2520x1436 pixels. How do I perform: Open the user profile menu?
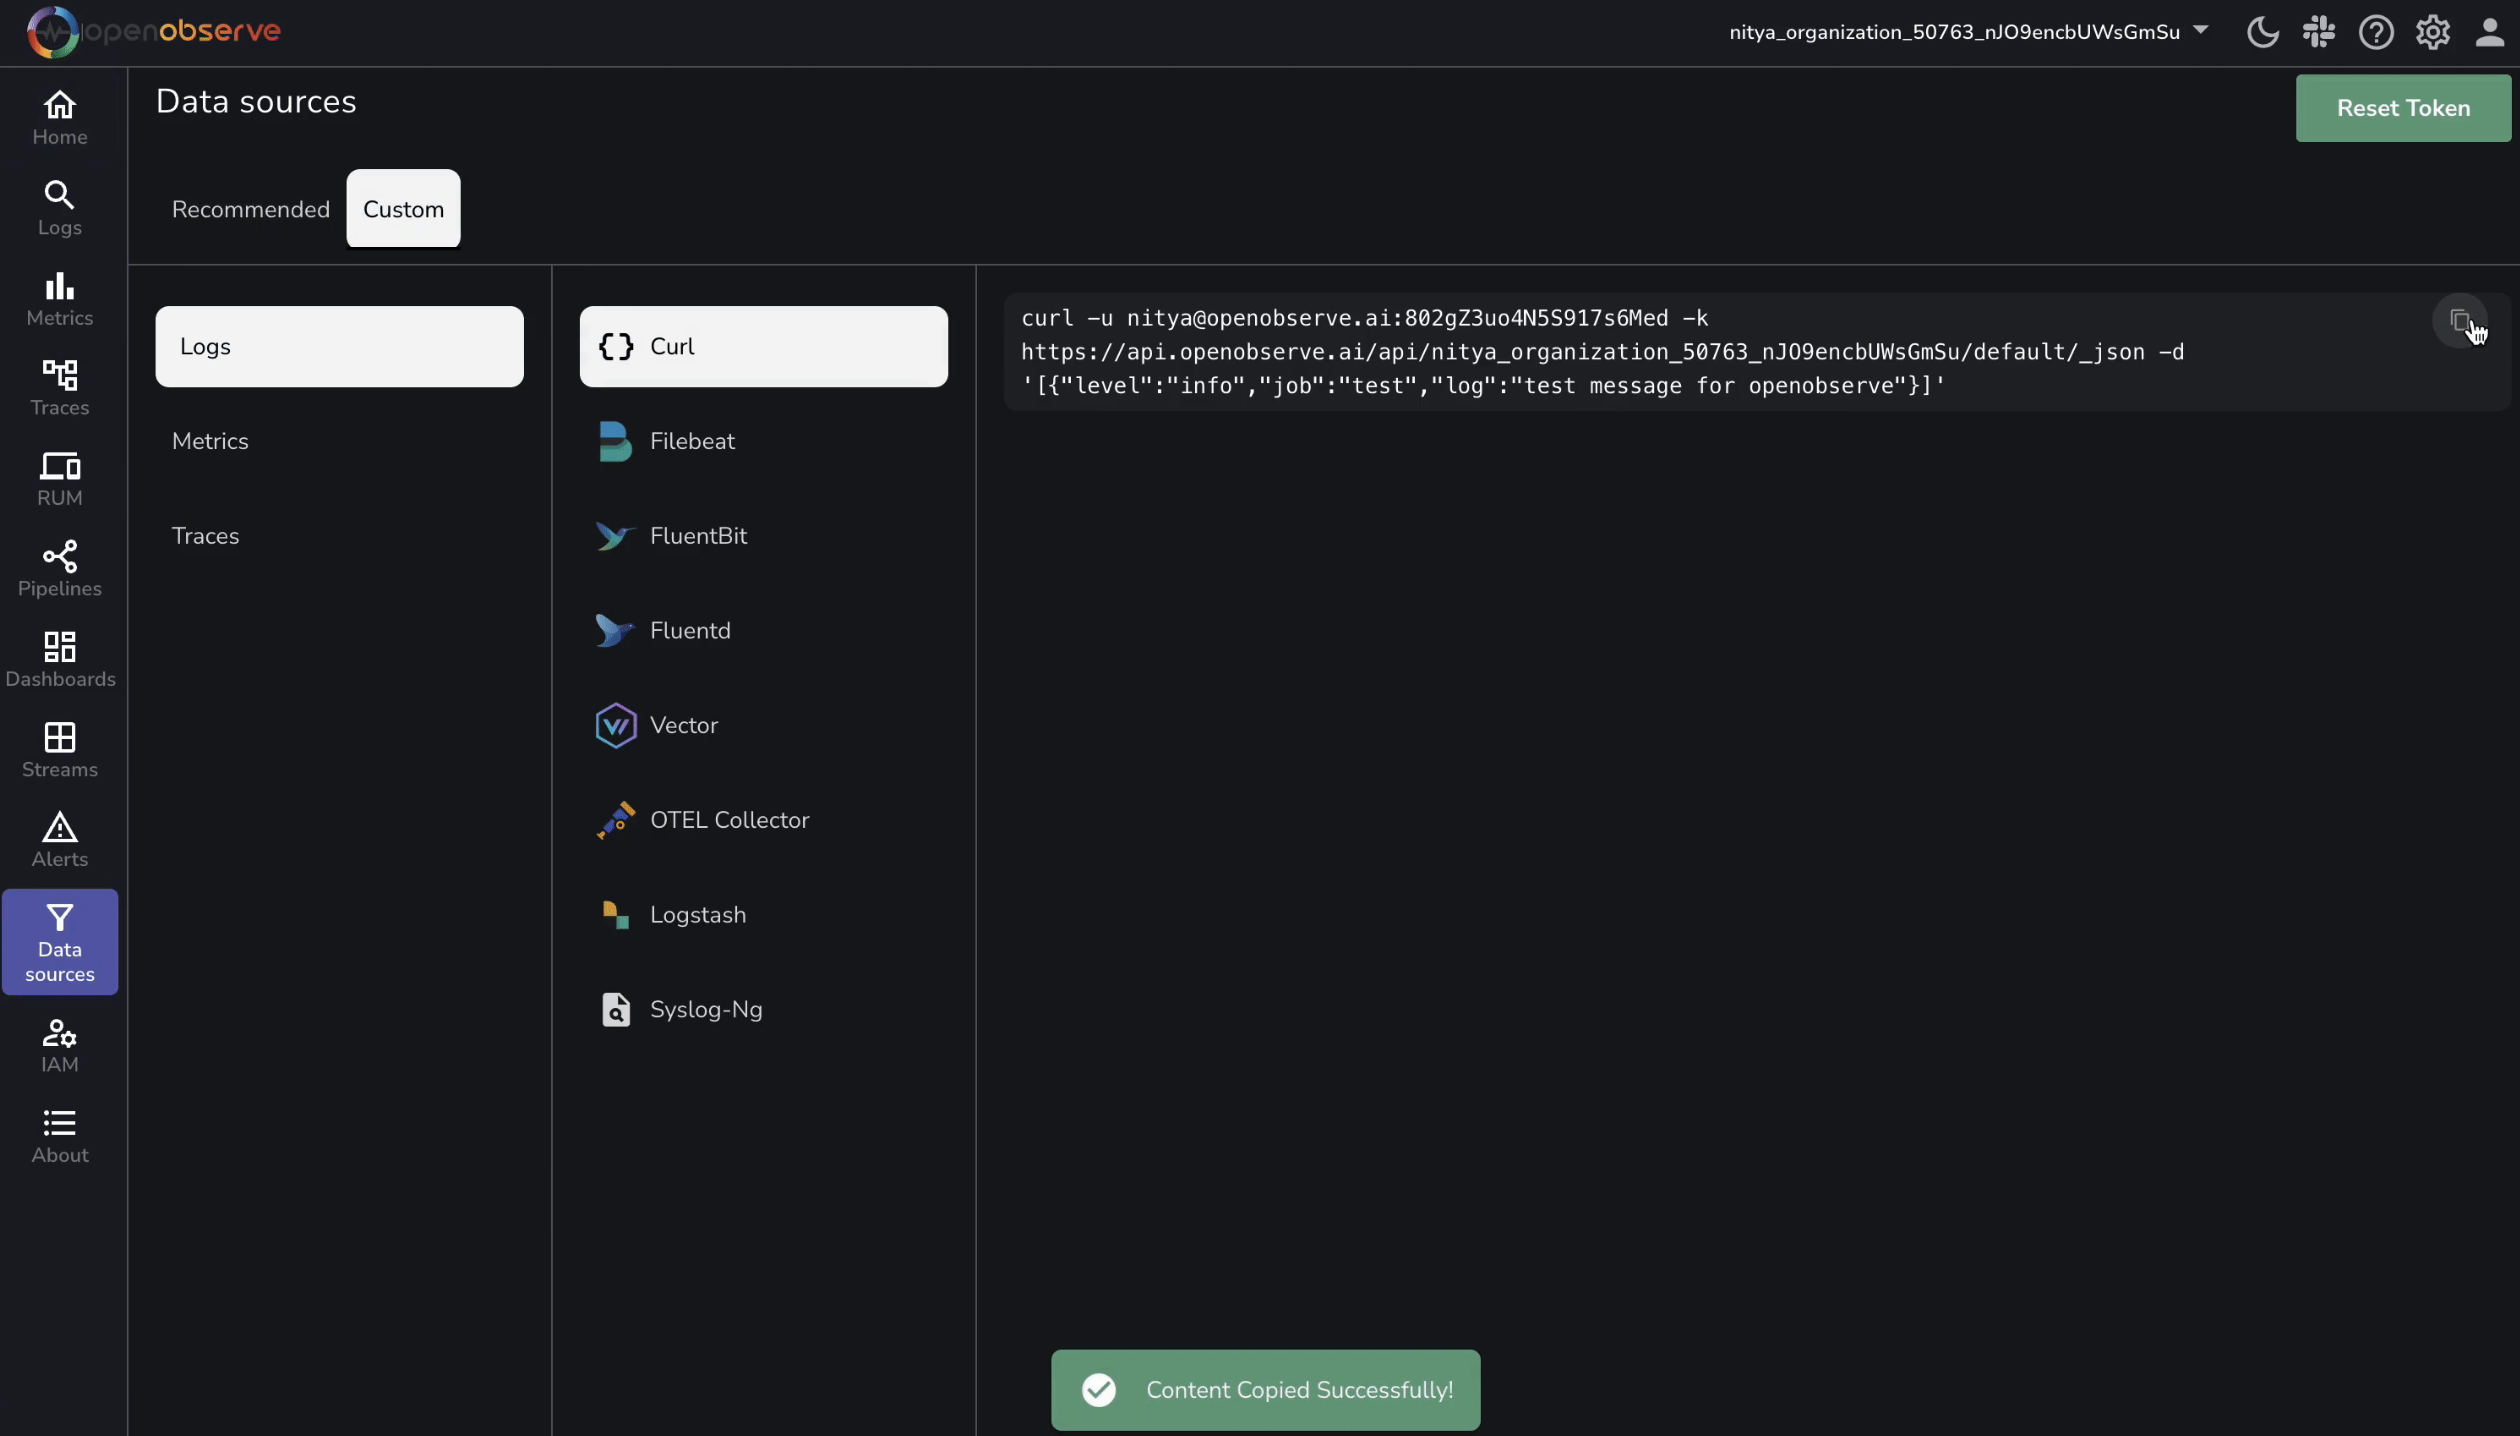(x=2489, y=31)
